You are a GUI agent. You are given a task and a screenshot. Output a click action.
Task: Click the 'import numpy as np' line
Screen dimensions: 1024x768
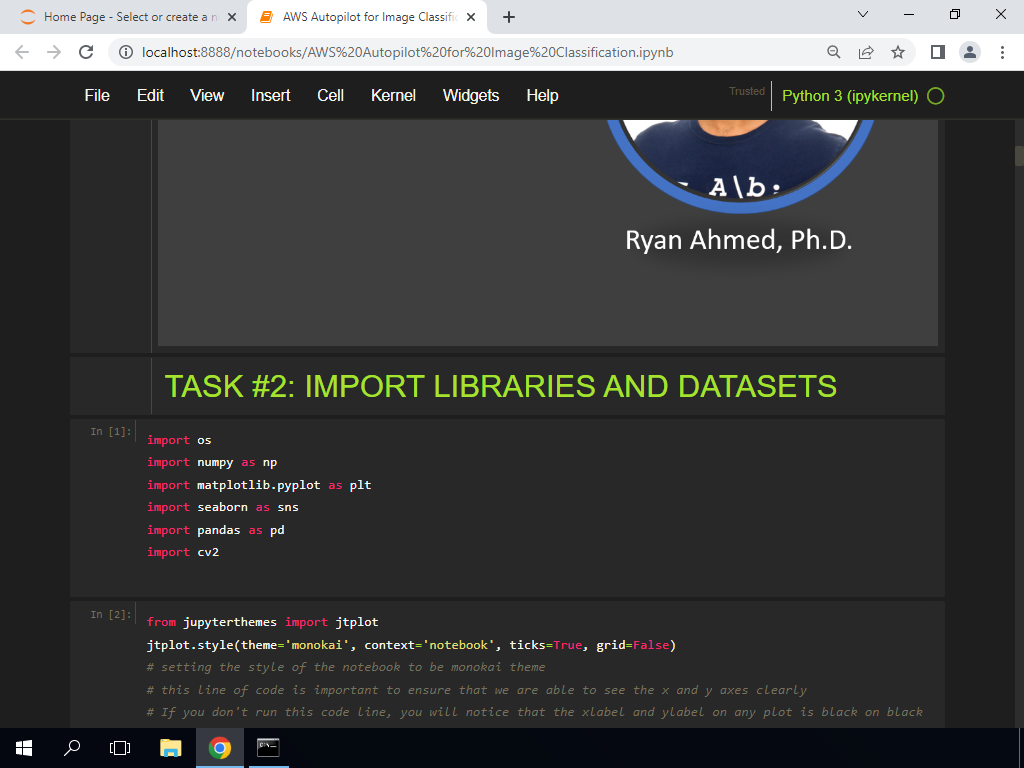coord(212,462)
